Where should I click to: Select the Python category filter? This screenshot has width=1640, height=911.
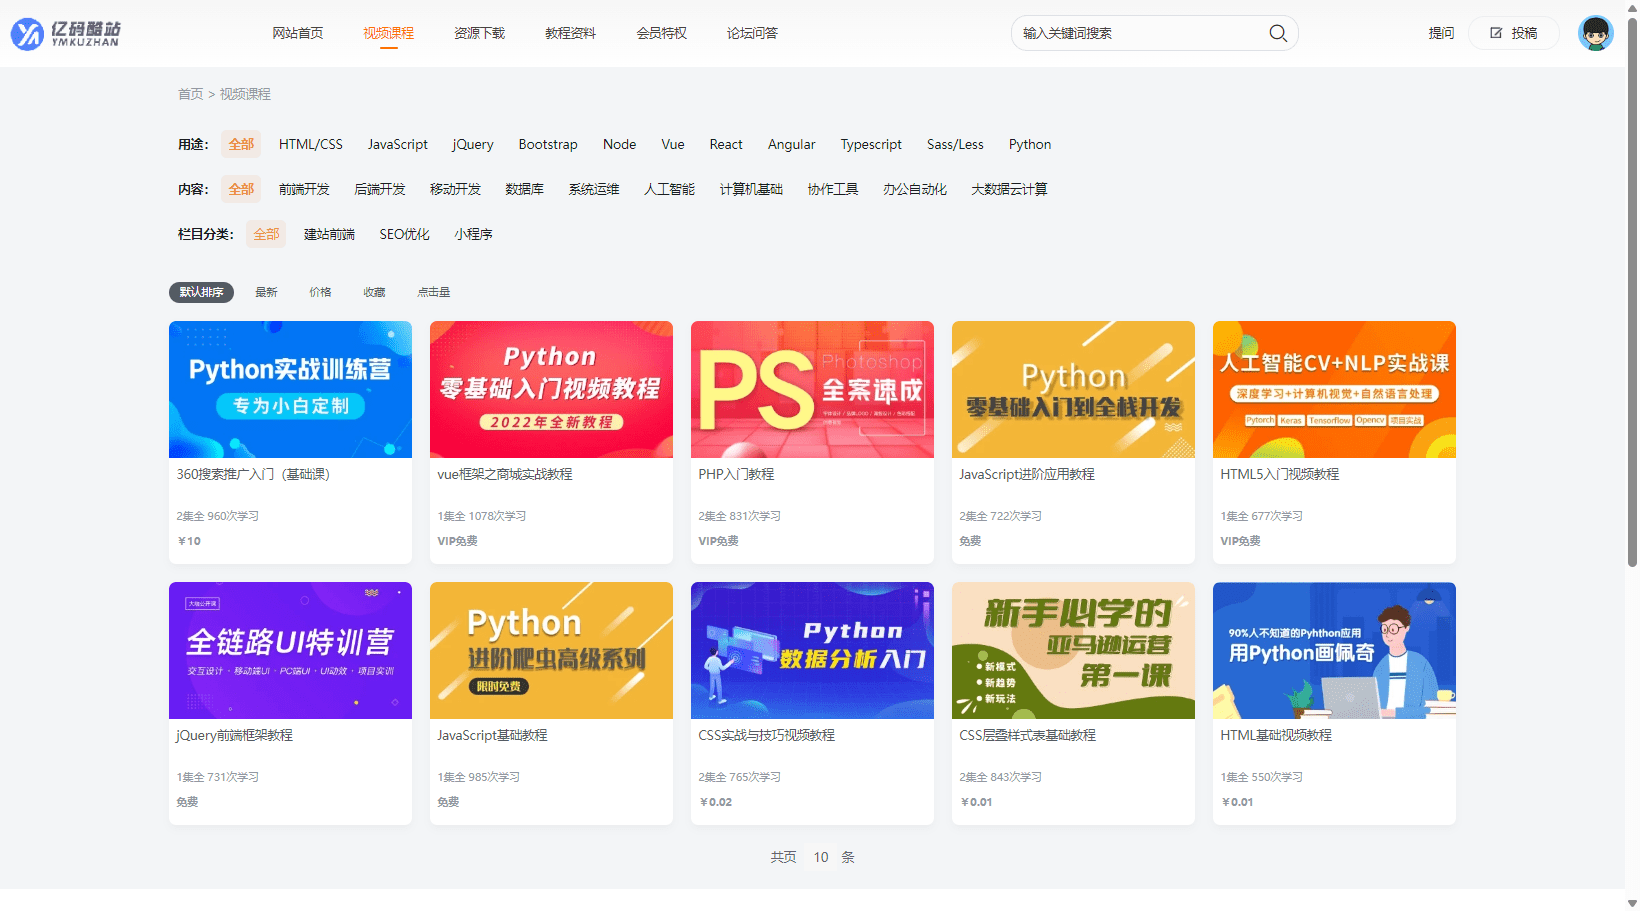pos(1029,144)
